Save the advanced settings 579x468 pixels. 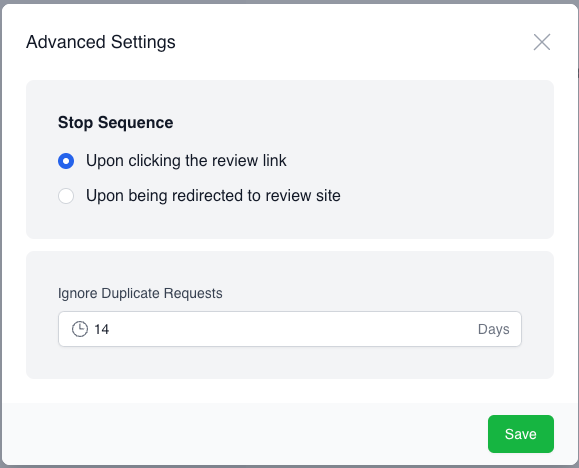521,434
